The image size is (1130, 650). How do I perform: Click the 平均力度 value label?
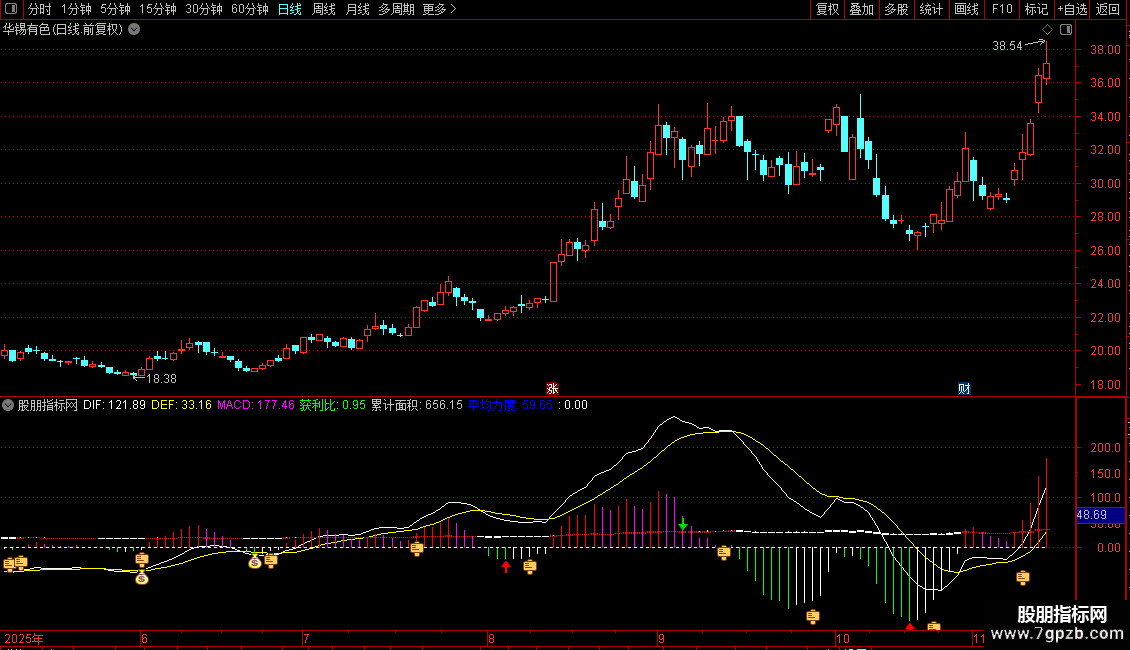(510, 405)
